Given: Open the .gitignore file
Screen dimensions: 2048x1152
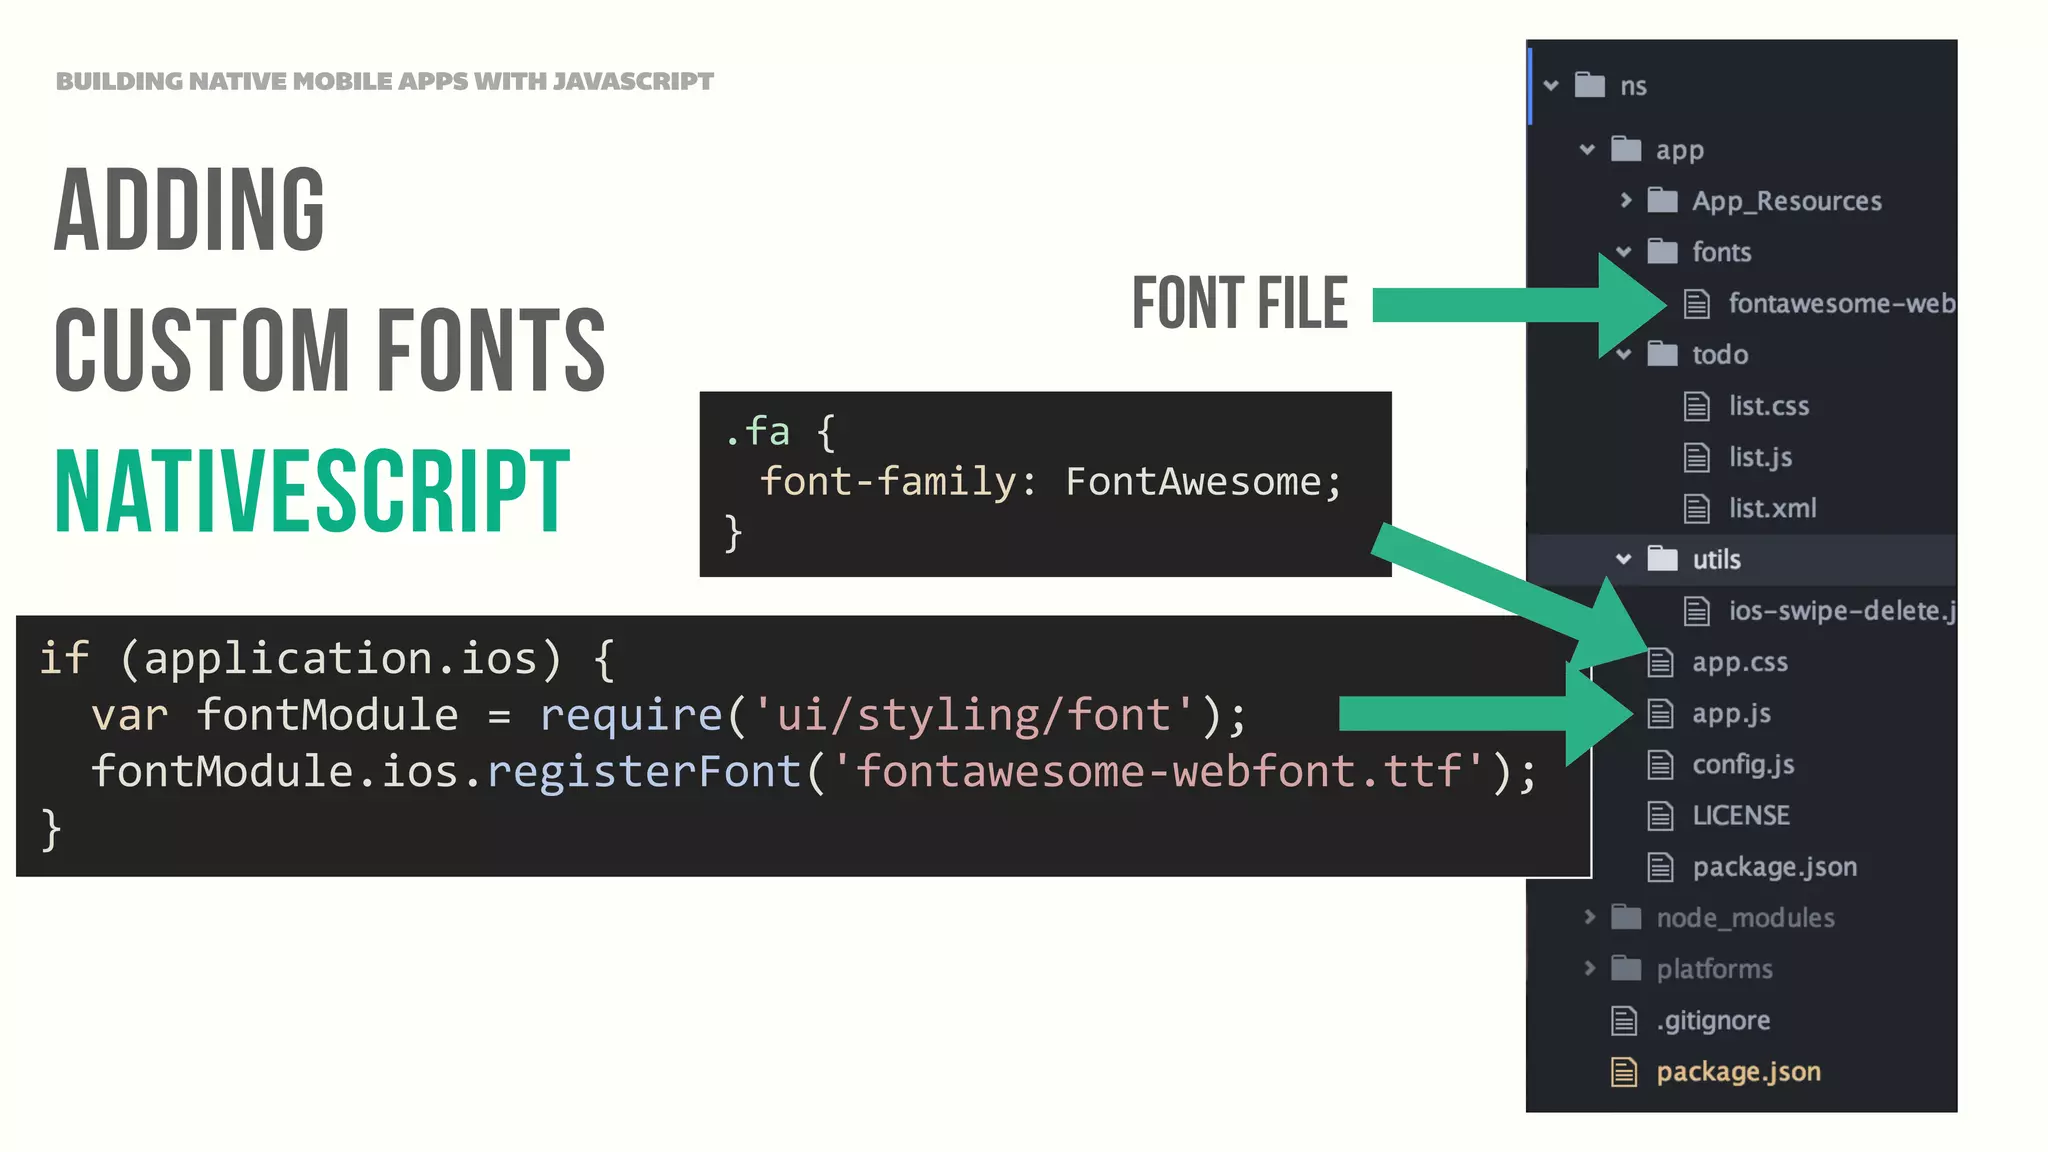Looking at the screenshot, I should 1713,1021.
